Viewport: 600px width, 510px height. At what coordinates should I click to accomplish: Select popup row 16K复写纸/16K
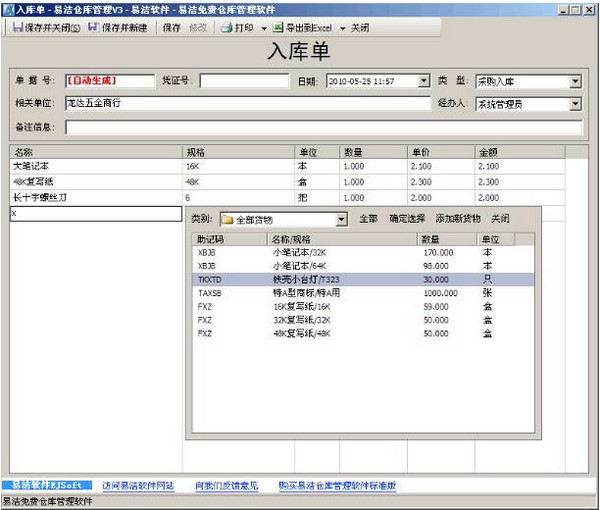tap(363, 307)
